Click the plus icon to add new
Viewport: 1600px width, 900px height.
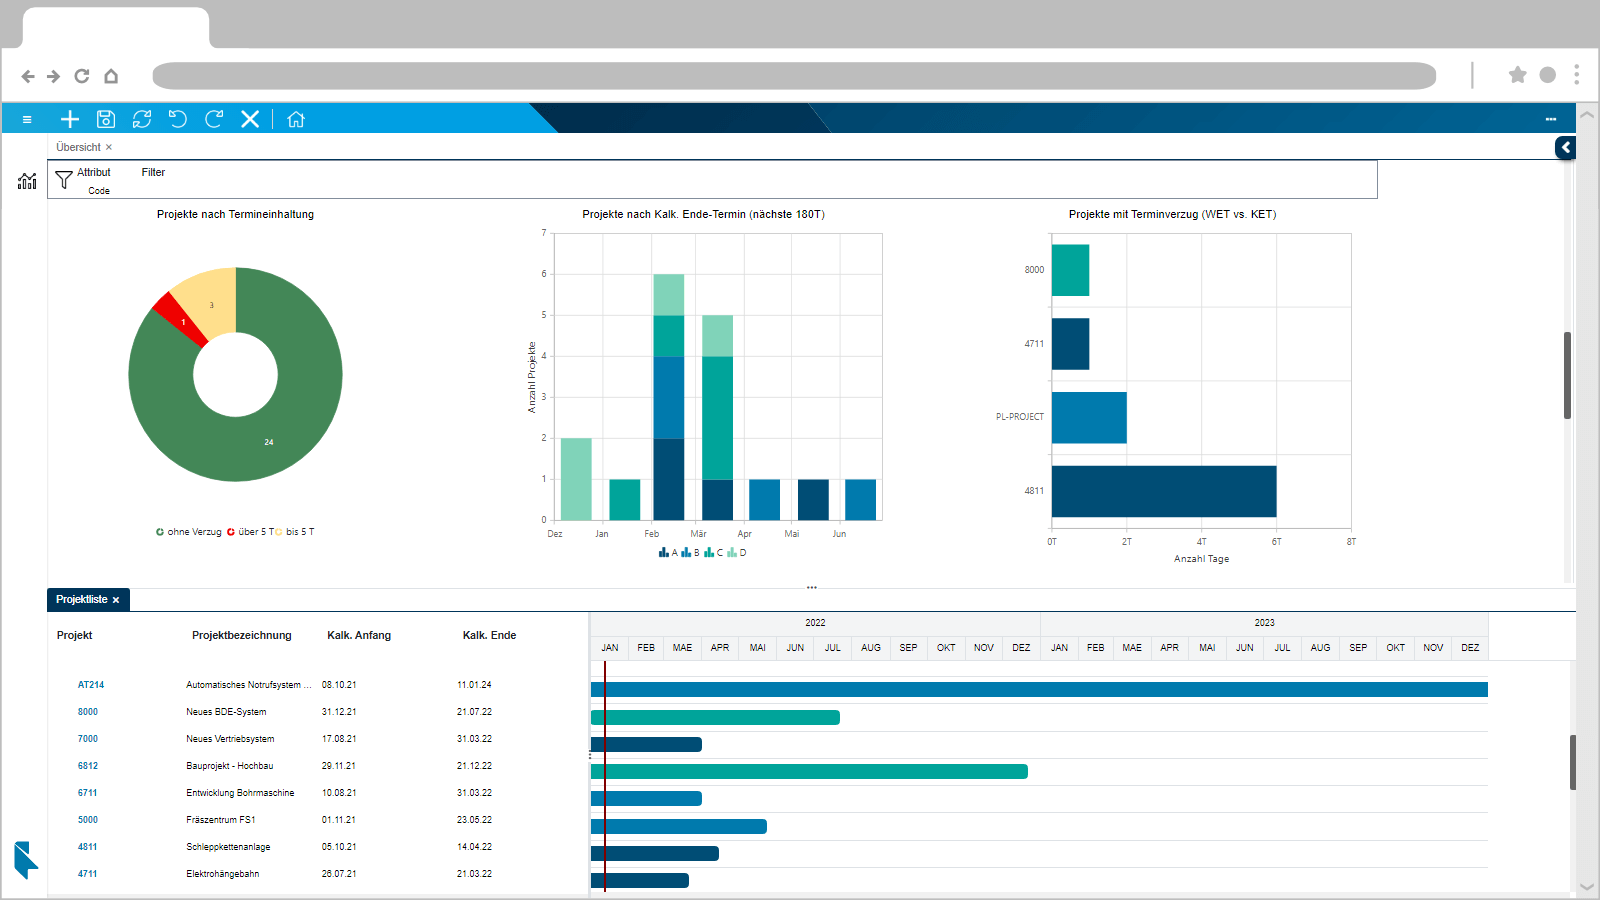(x=70, y=119)
